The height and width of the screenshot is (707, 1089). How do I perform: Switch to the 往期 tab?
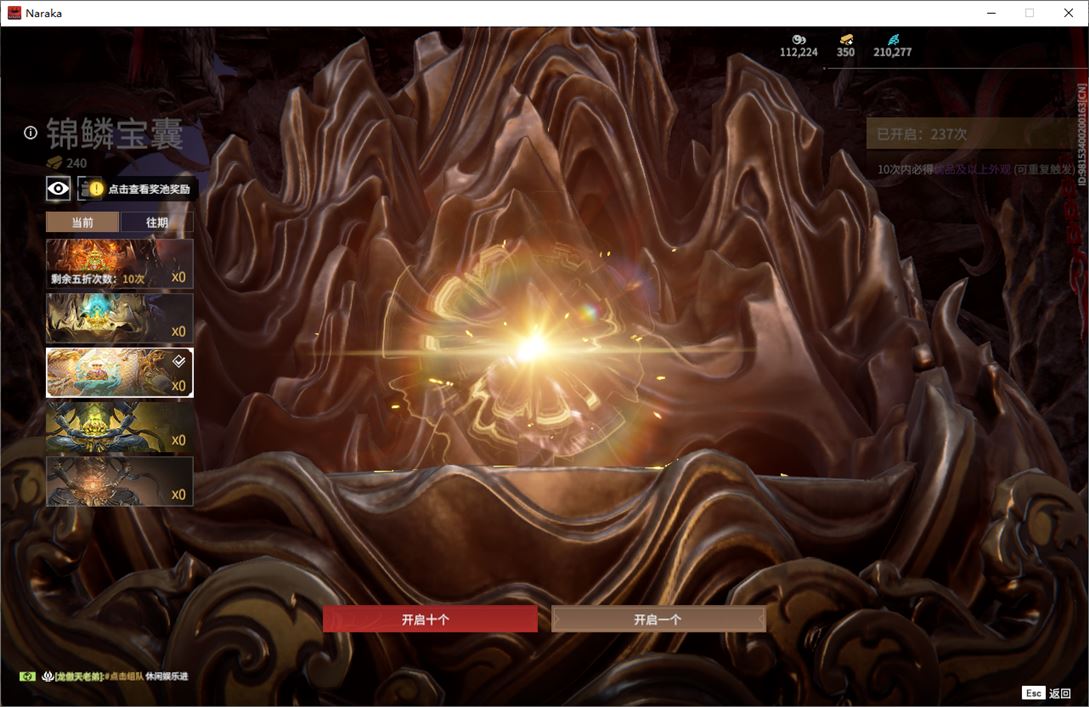[x=157, y=222]
